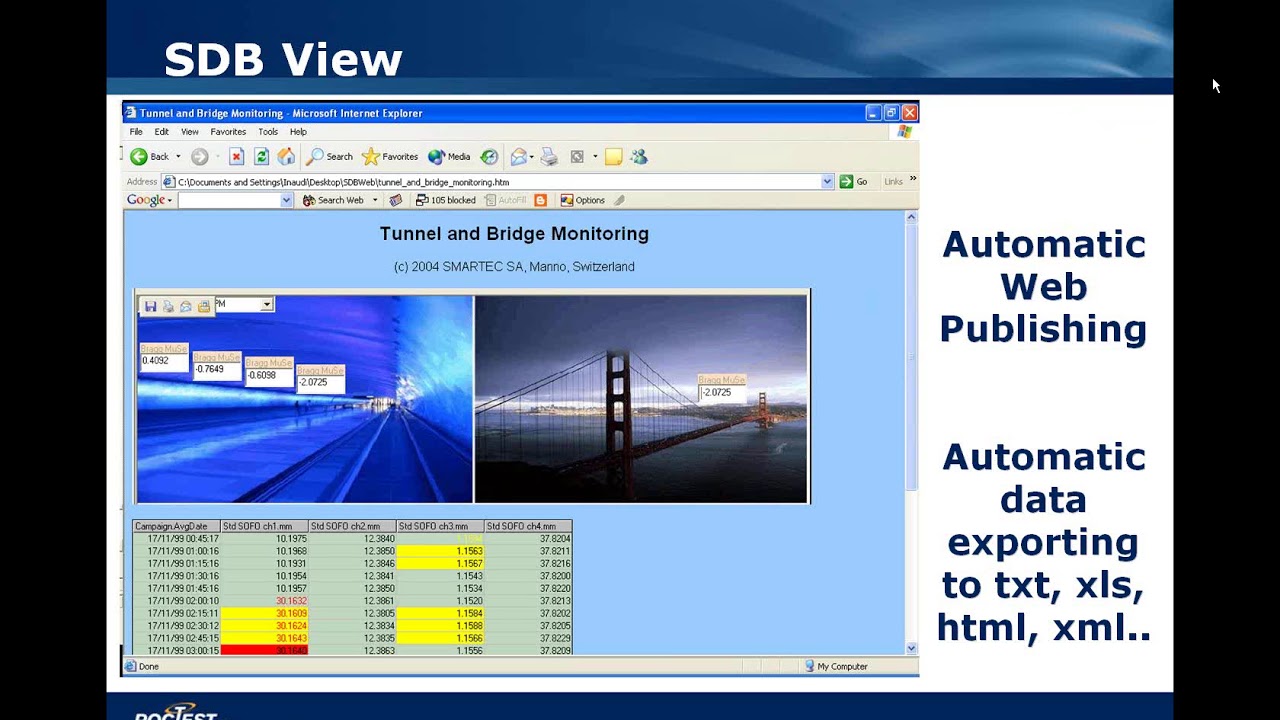This screenshot has height=720, width=1280.
Task: Click the Bragg MuSe label above -0.7649
Action: click(x=216, y=357)
